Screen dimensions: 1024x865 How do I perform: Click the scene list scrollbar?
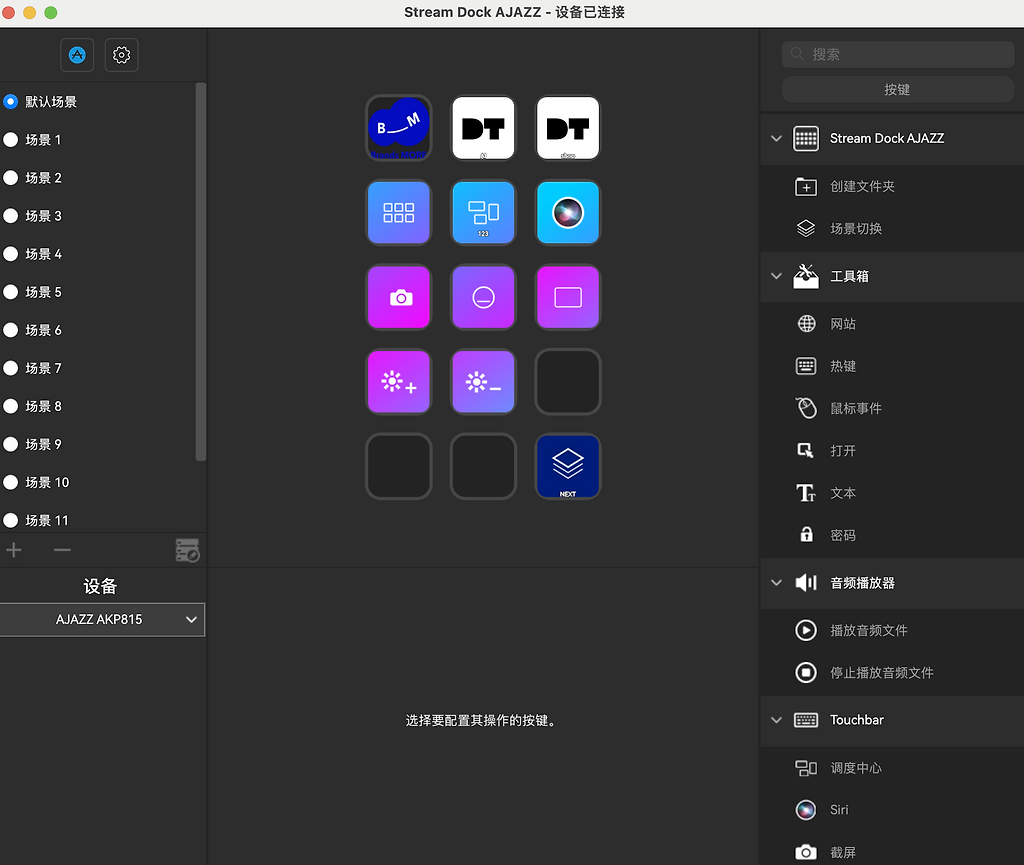(200, 272)
